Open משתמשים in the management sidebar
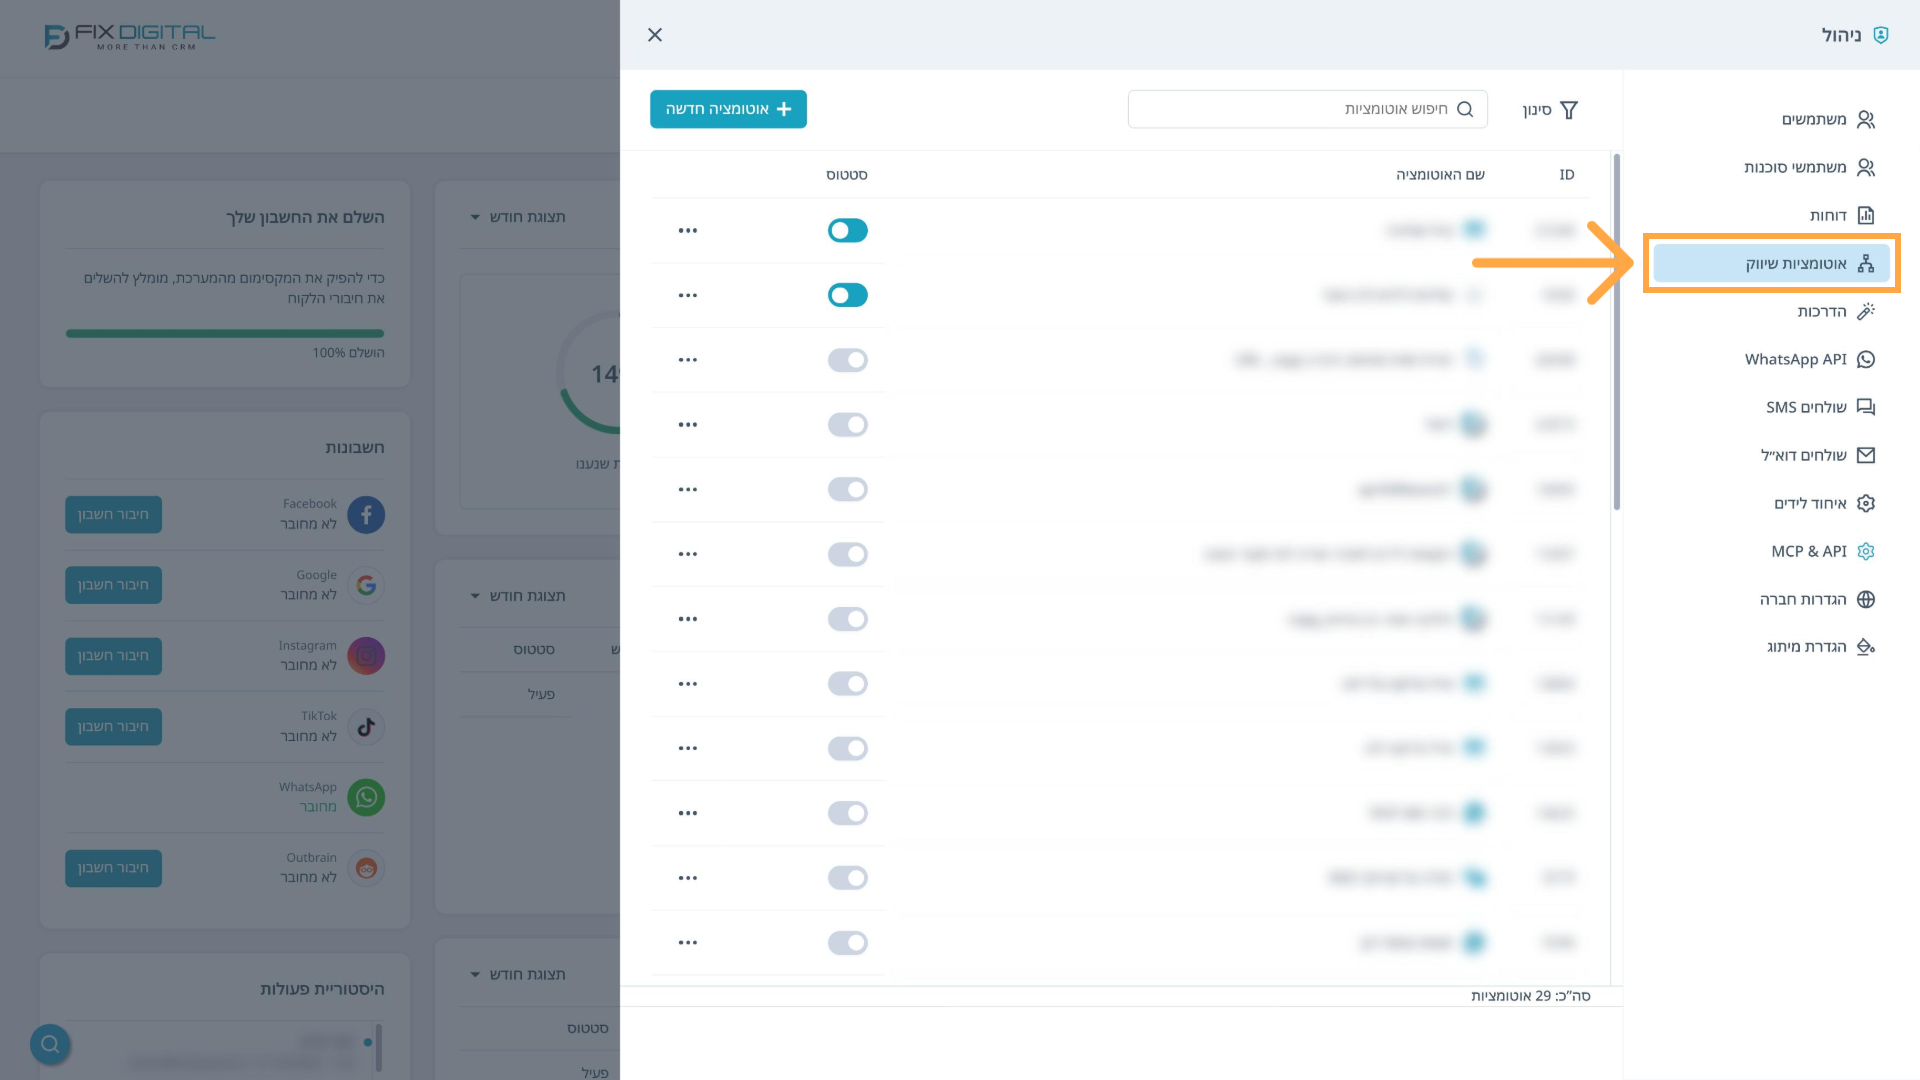1920x1080 pixels. [1827, 119]
